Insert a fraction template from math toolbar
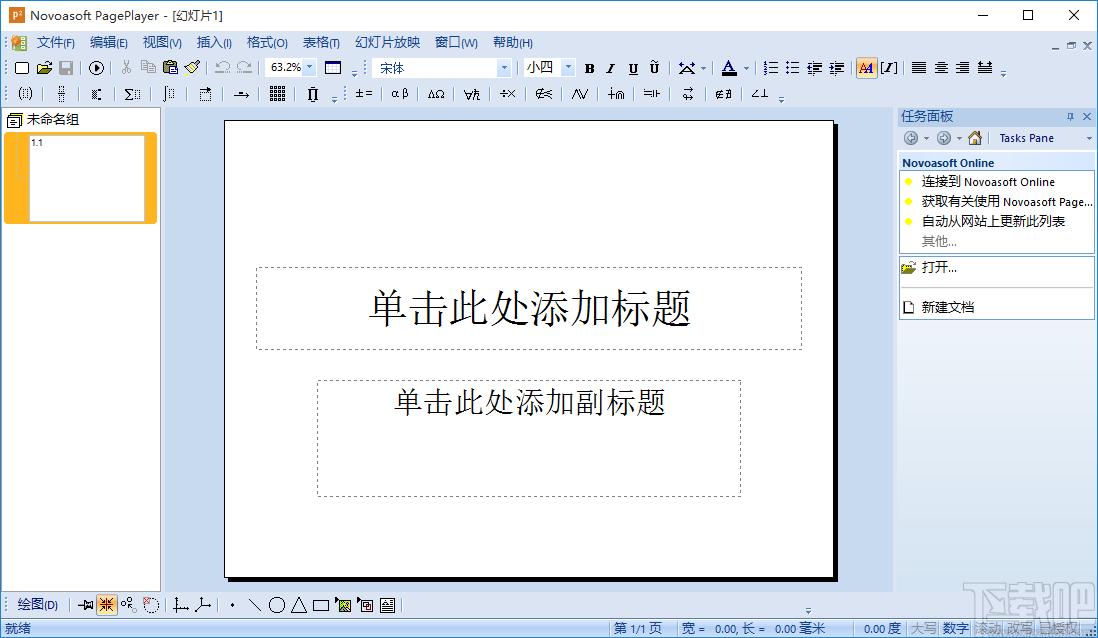This screenshot has height=638, width=1098. pyautogui.click(x=61, y=94)
